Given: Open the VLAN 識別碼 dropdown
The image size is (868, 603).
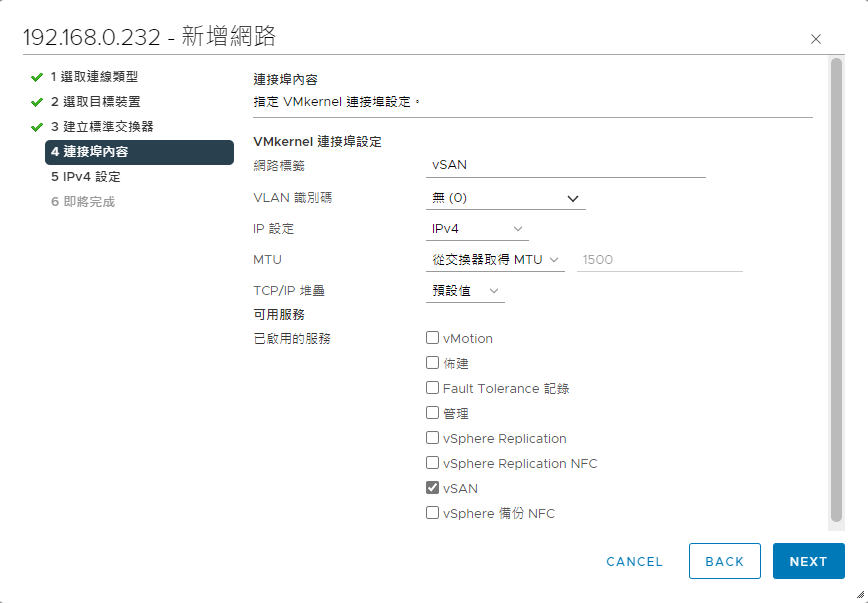Looking at the screenshot, I should [505, 198].
